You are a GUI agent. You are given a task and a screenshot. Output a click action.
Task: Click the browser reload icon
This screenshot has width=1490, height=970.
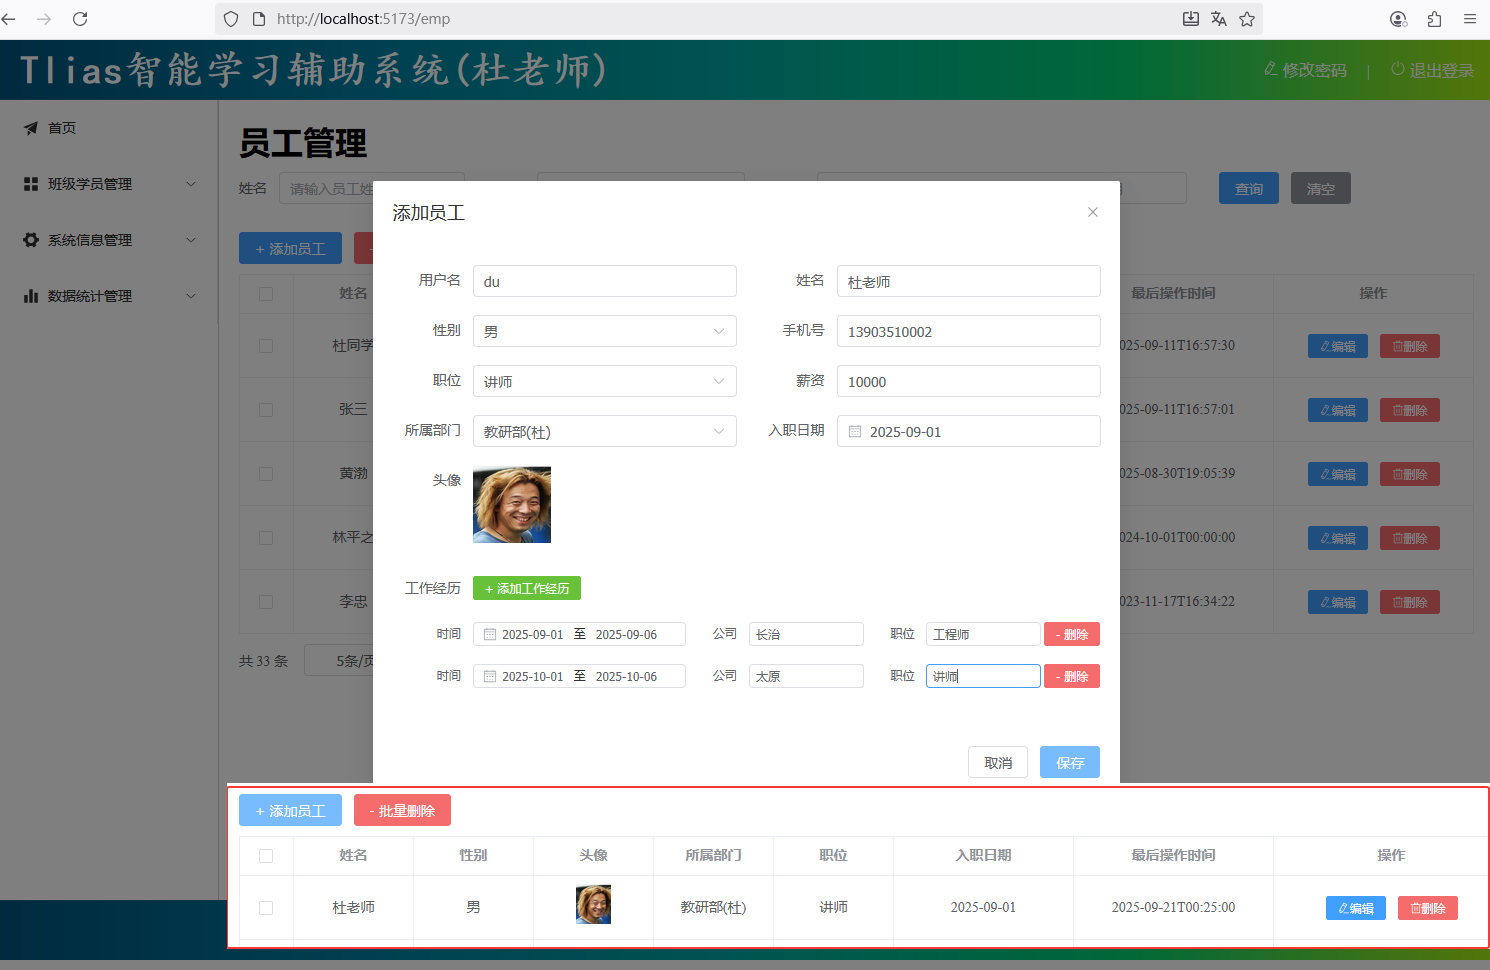(80, 19)
